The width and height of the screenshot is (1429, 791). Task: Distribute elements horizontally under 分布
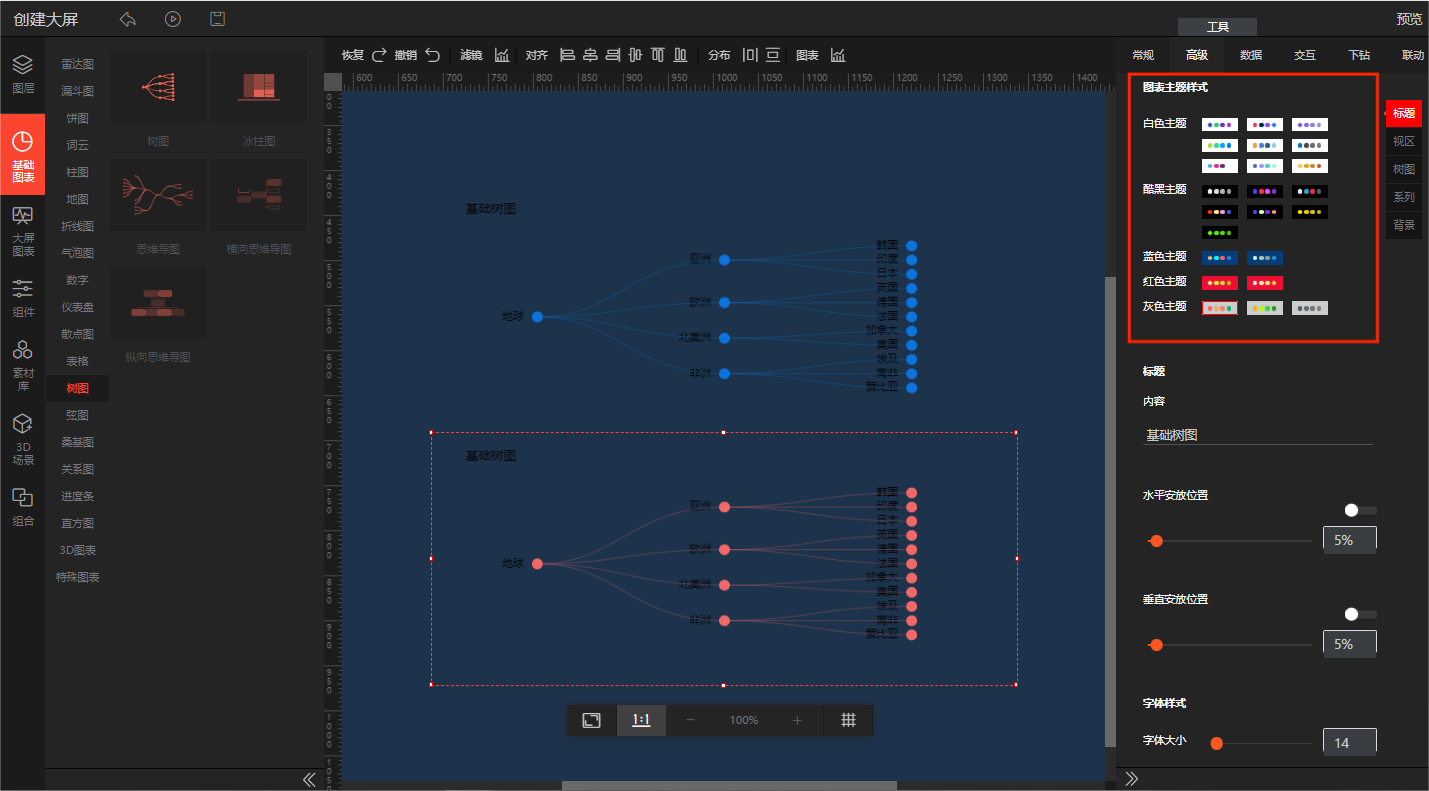pyautogui.click(x=750, y=55)
